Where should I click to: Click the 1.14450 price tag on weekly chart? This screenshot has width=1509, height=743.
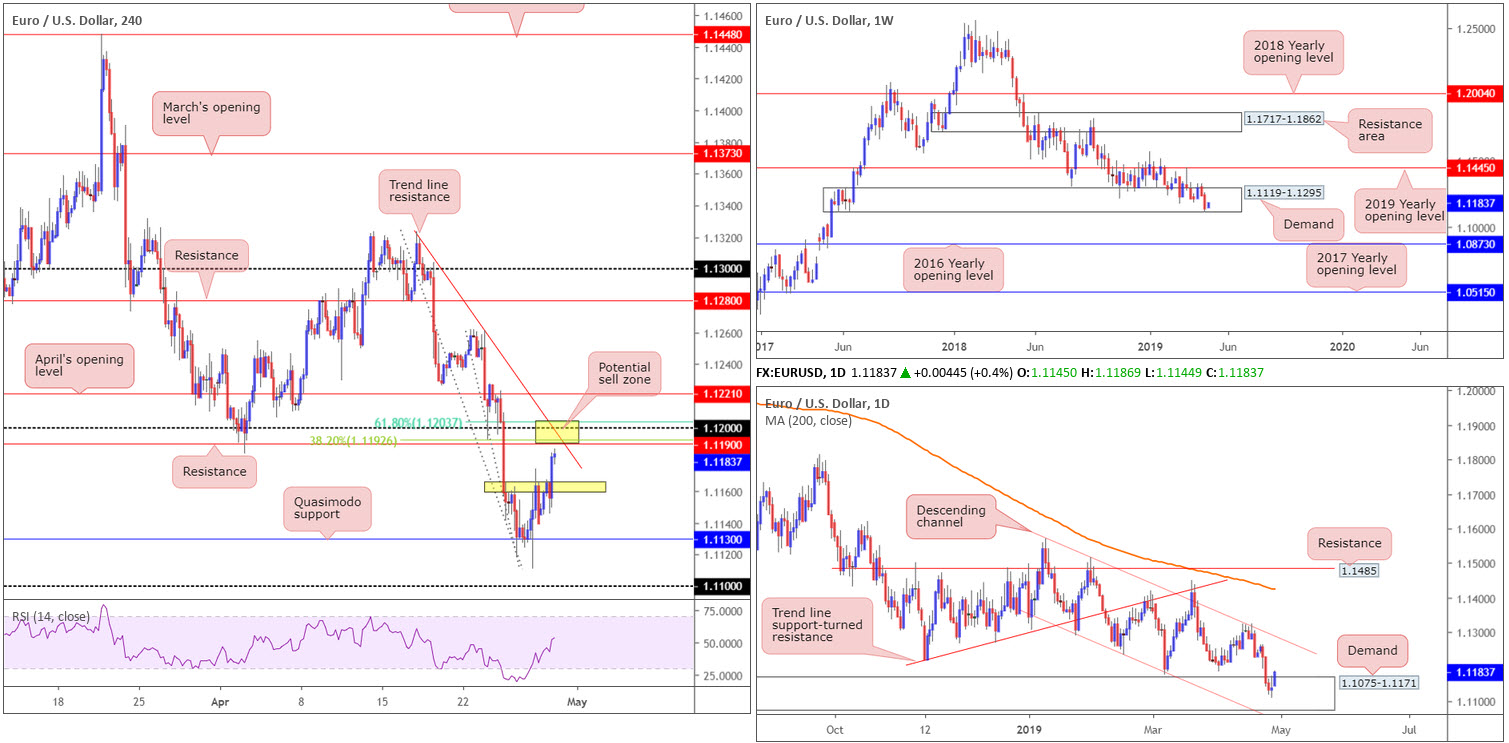point(1474,168)
